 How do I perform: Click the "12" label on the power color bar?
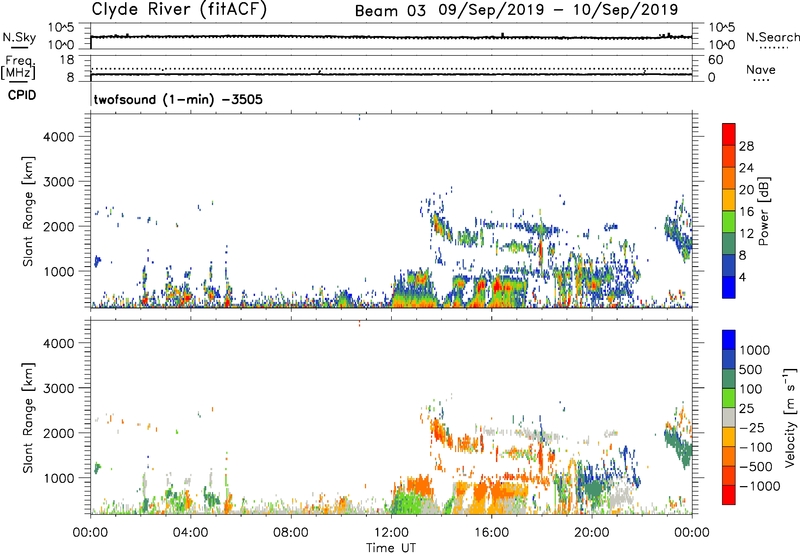[x=746, y=234]
